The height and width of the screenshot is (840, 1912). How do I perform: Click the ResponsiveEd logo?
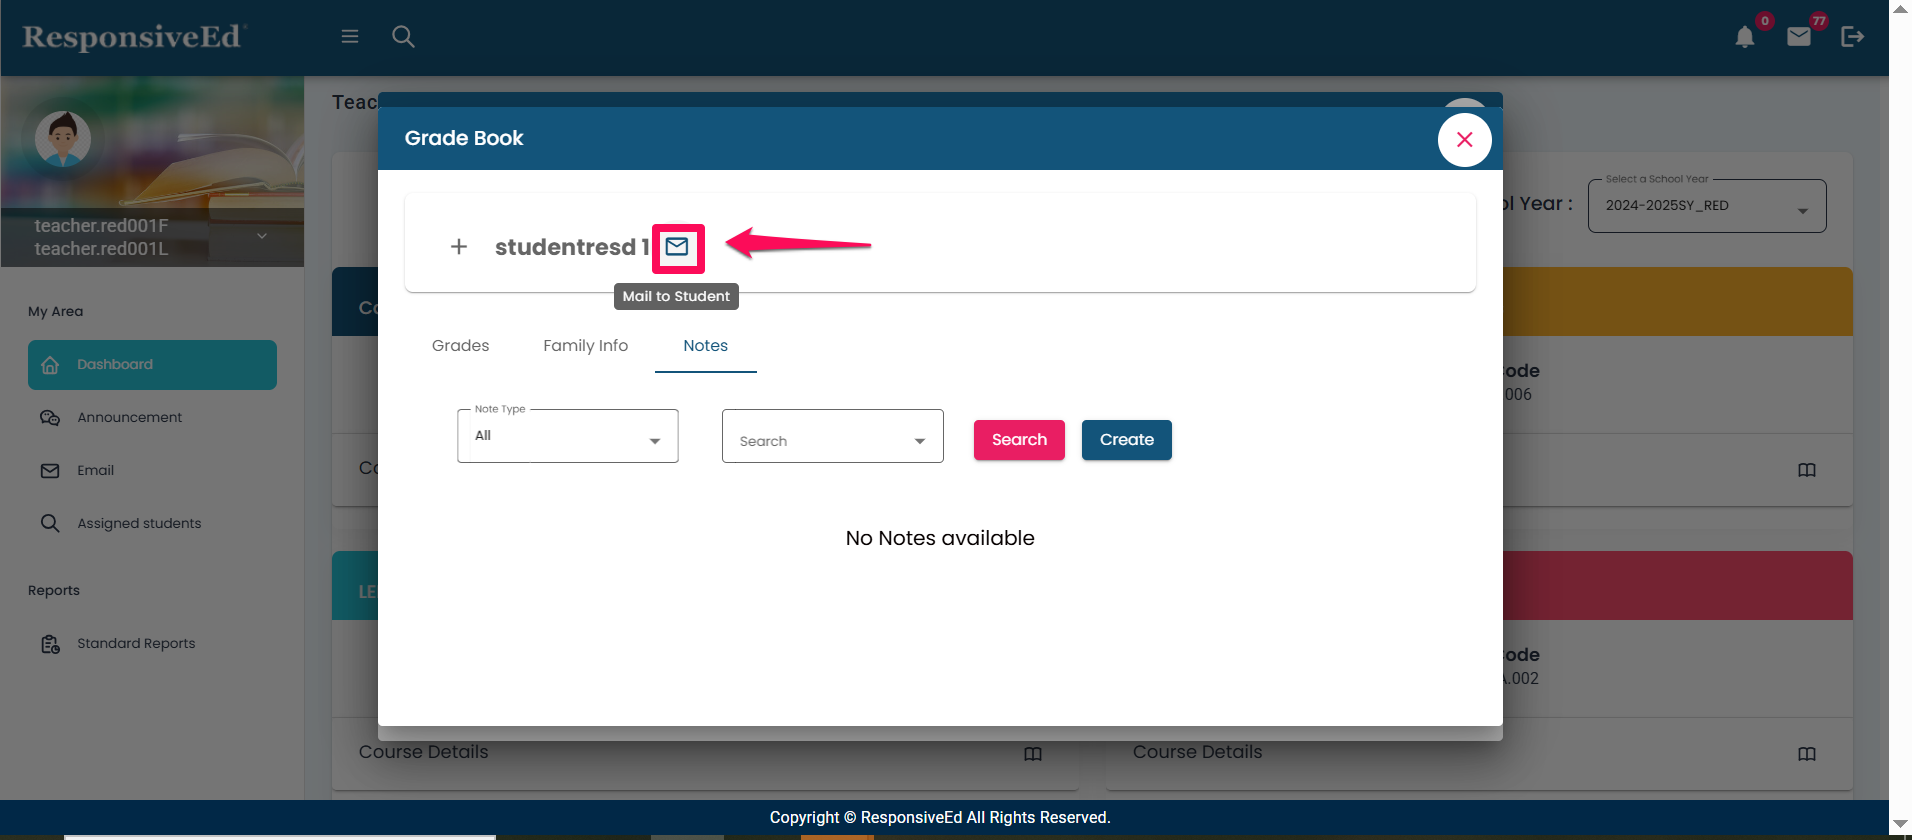click(x=133, y=37)
